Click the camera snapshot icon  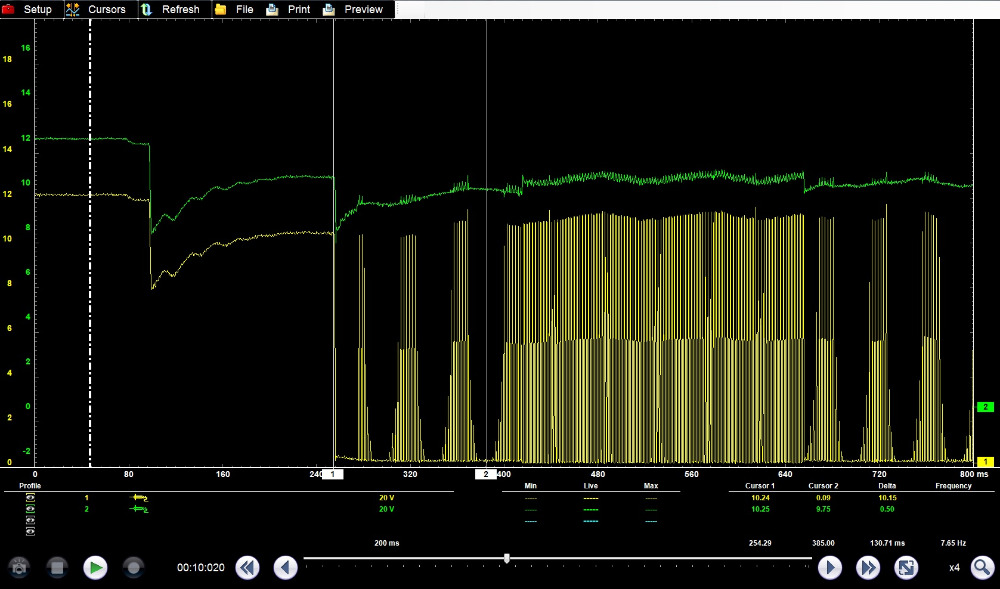coord(21,567)
